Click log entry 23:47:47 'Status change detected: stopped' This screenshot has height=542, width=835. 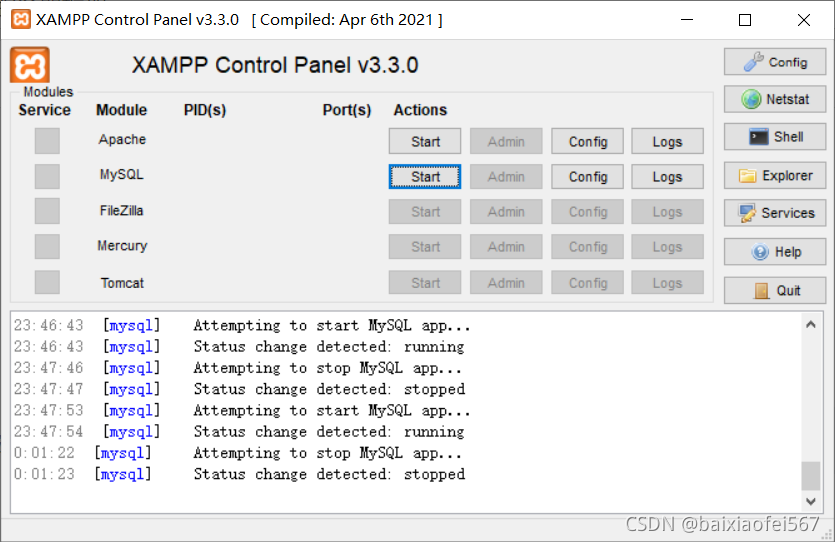pos(239,389)
